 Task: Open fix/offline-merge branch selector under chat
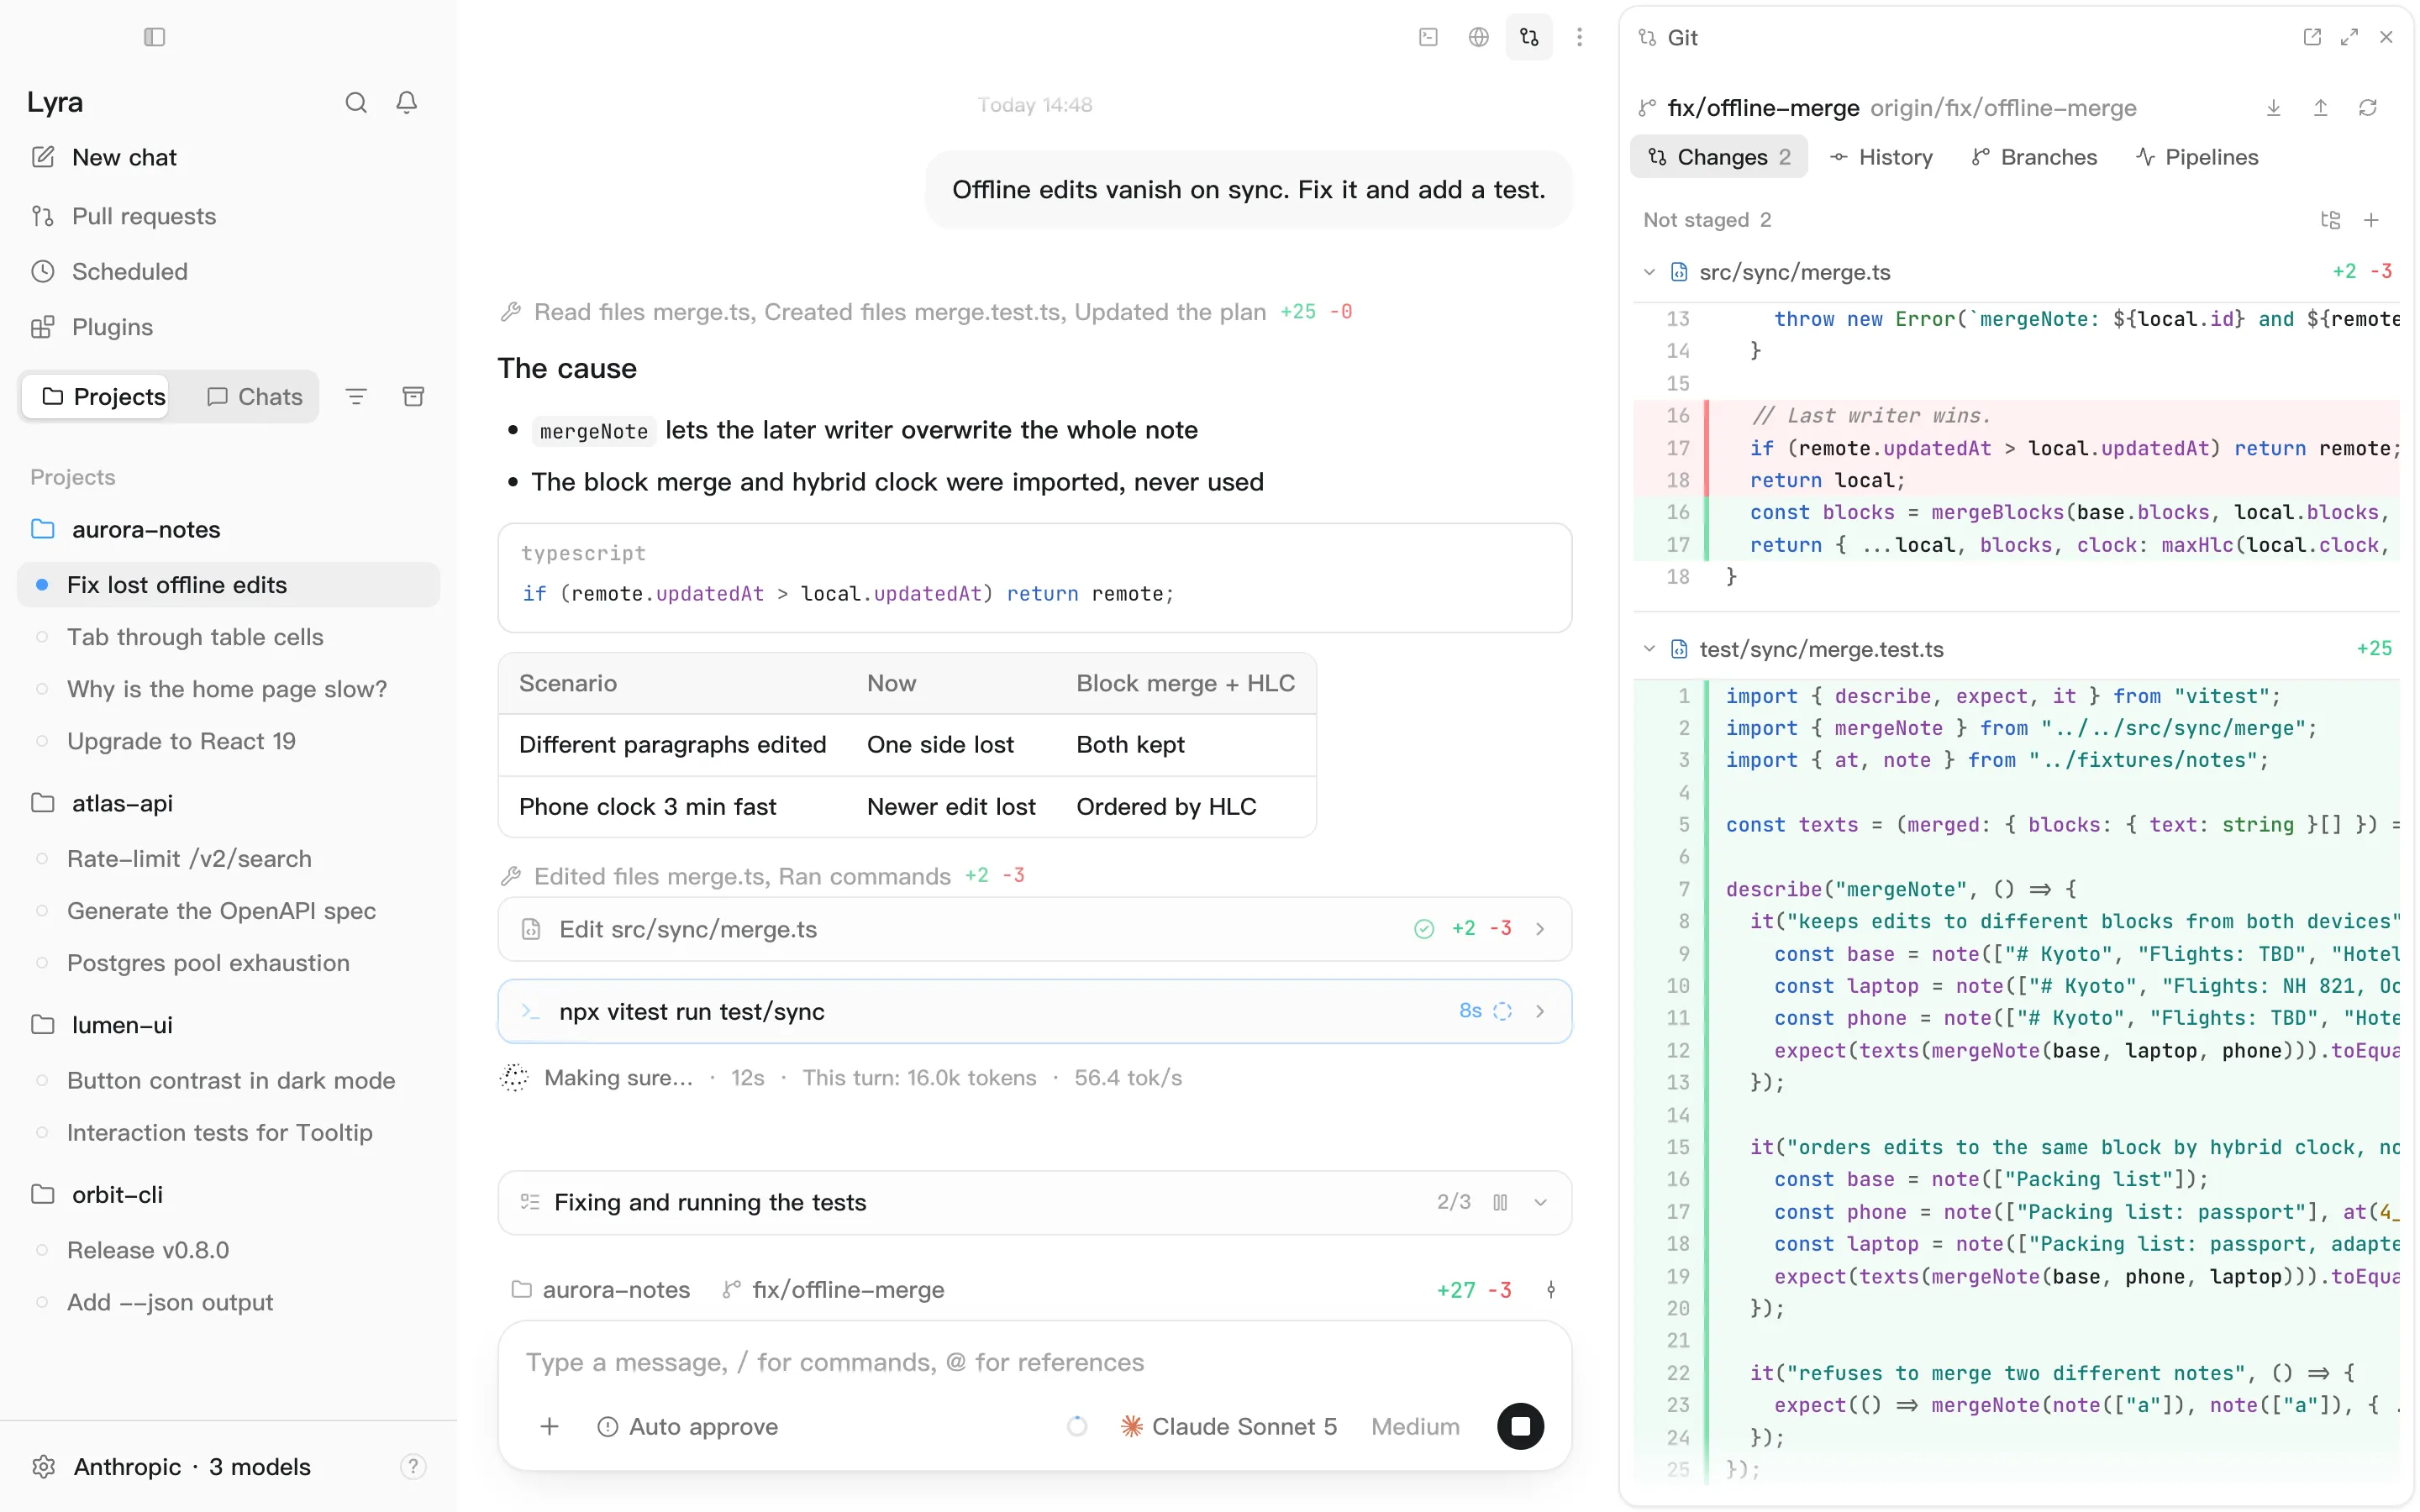(833, 1289)
